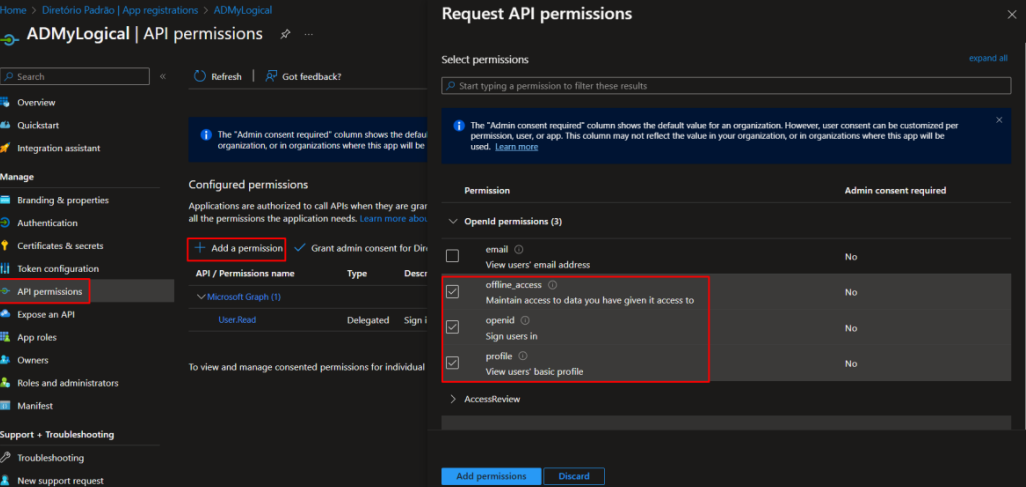
Task: Collapse sidebar with double chevron icon
Action: click(163, 77)
